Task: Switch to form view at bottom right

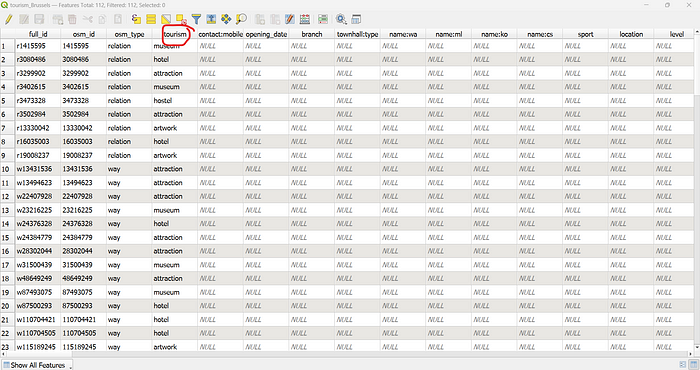Action: [683, 365]
